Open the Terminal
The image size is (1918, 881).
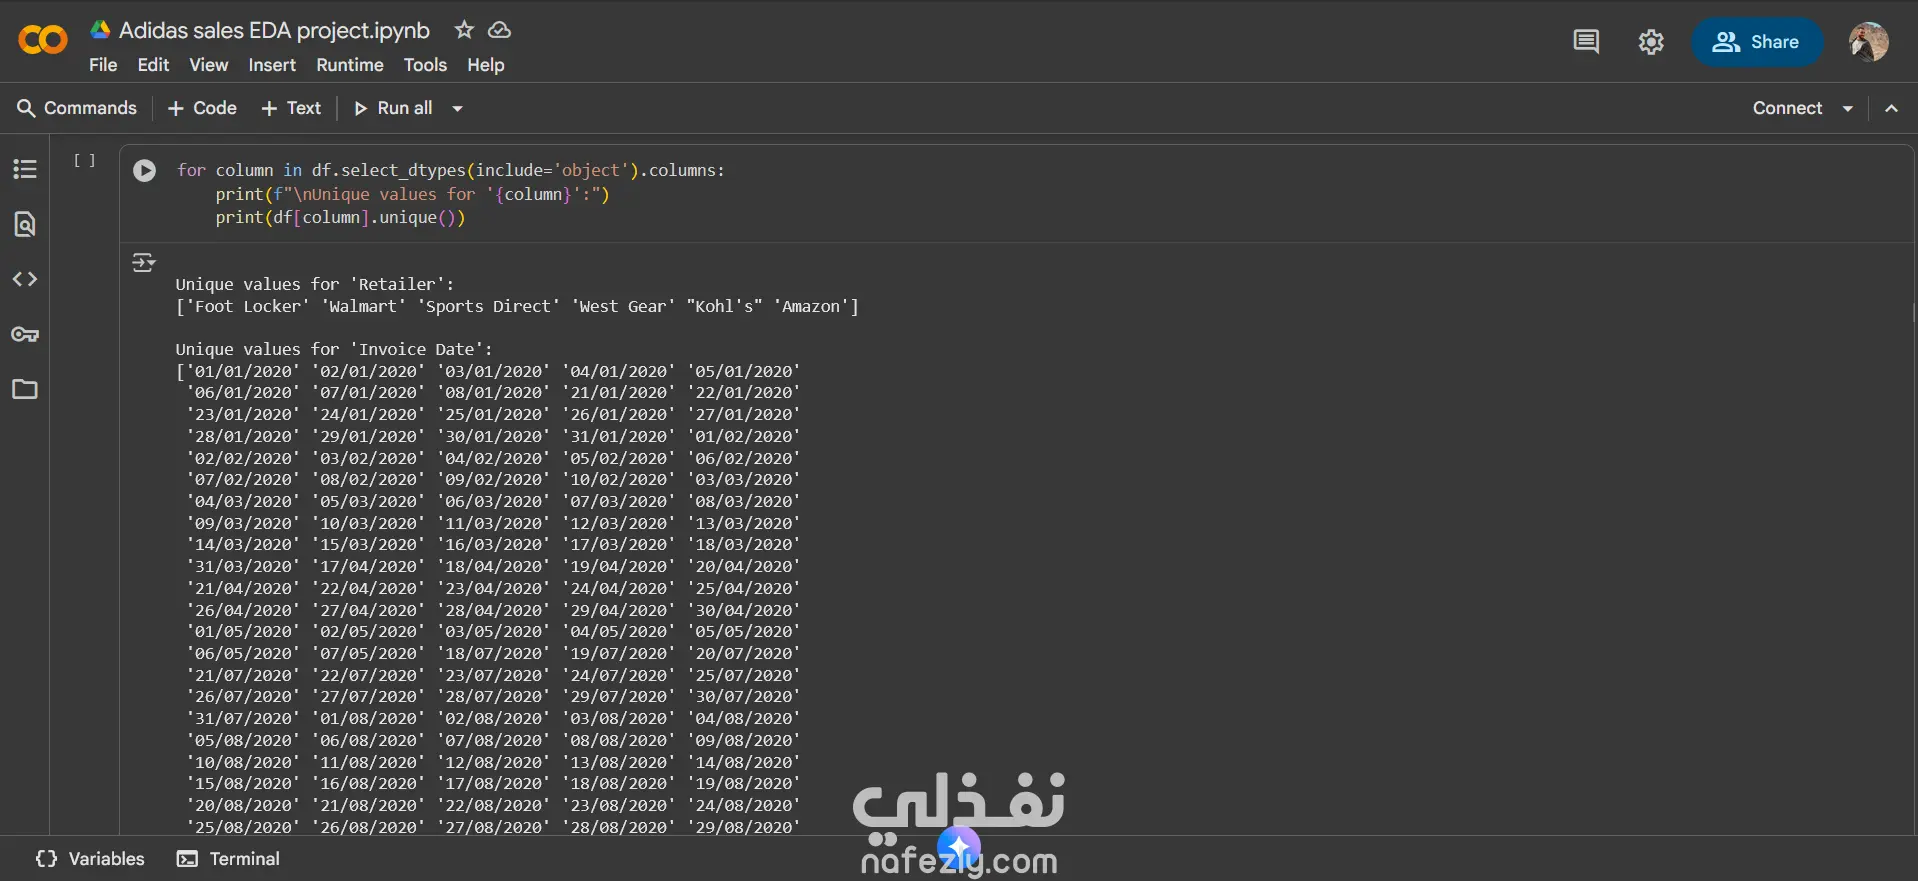pyautogui.click(x=228, y=859)
